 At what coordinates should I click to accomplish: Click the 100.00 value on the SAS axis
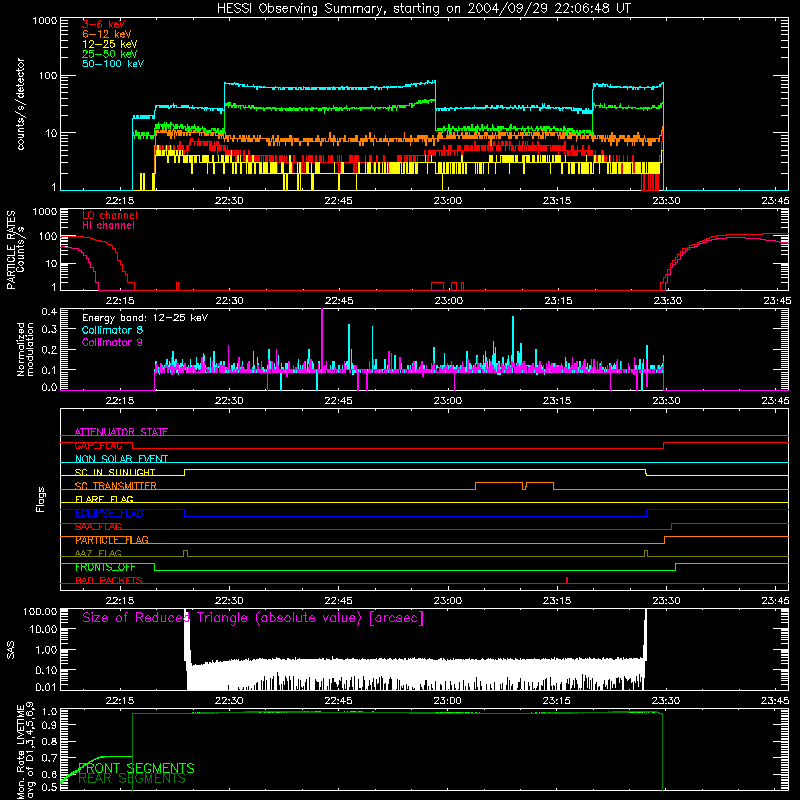point(40,612)
